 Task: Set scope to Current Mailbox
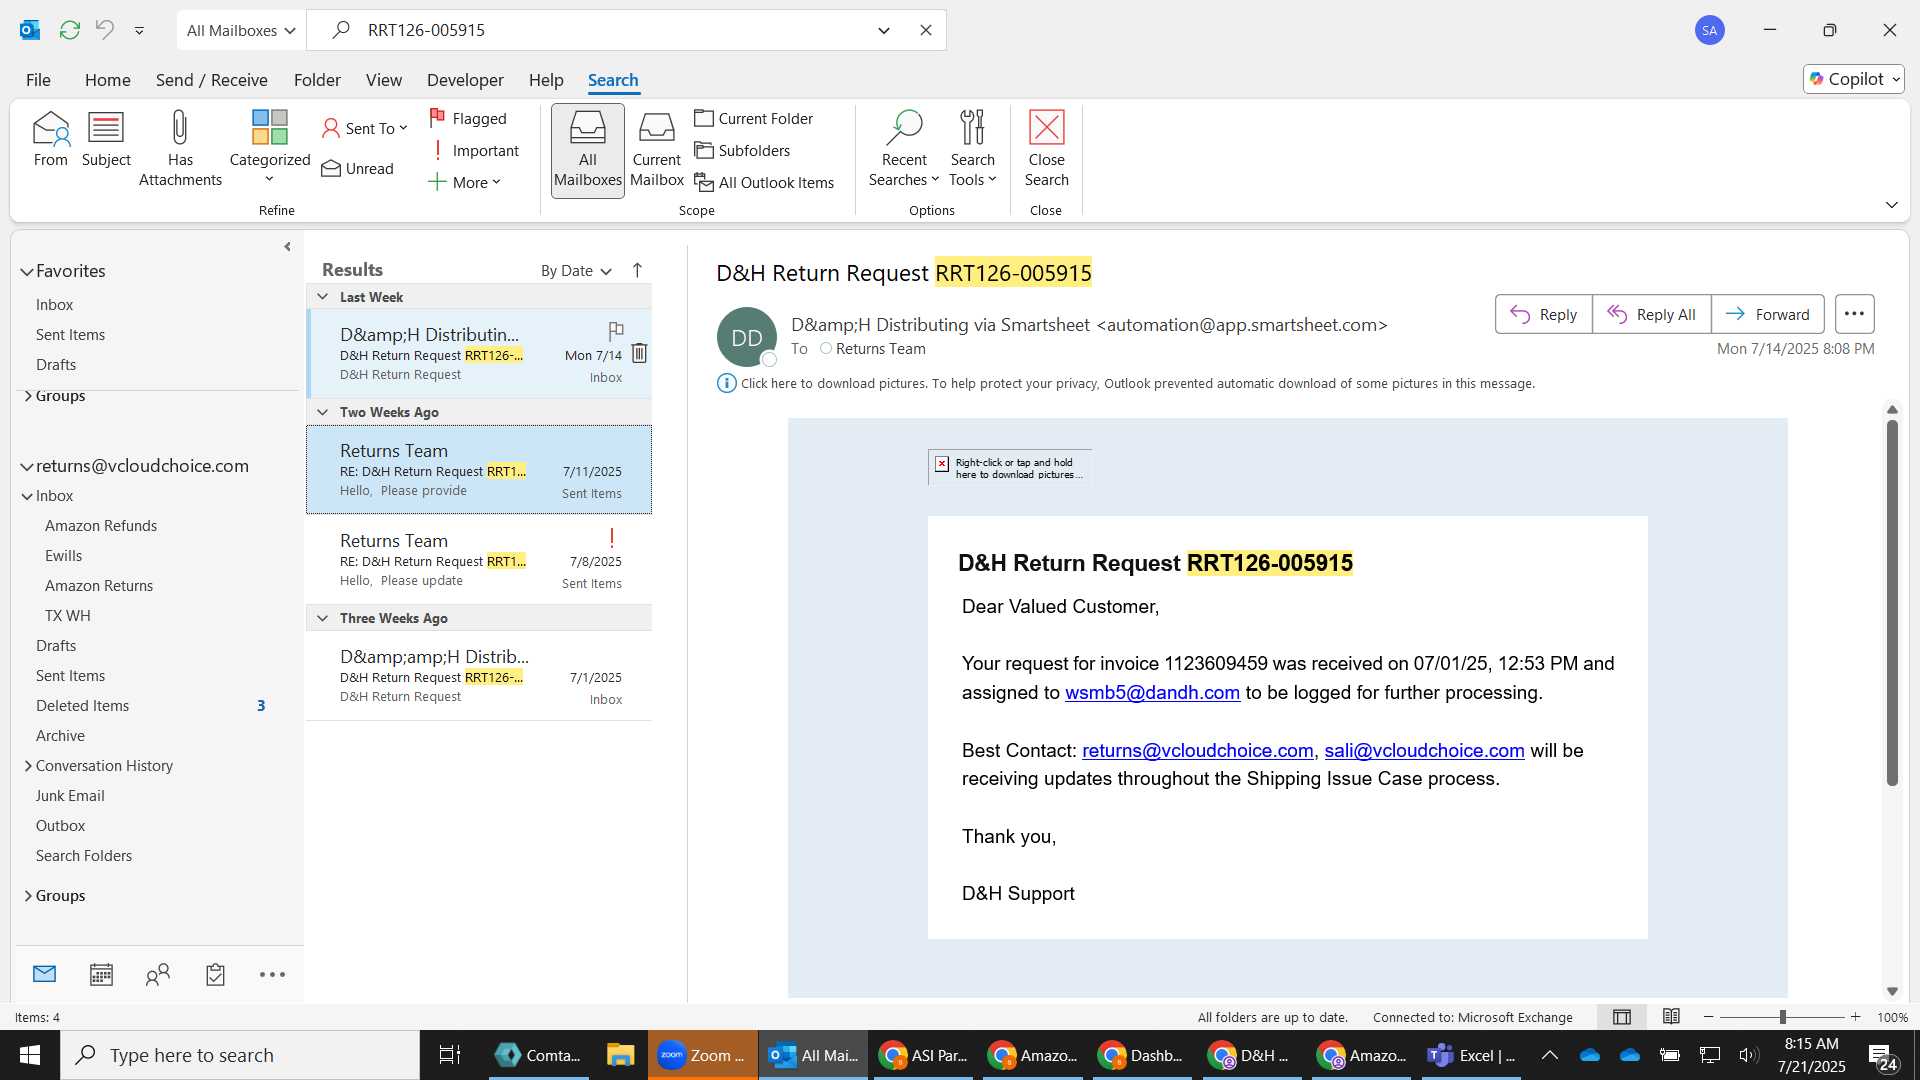coord(657,150)
